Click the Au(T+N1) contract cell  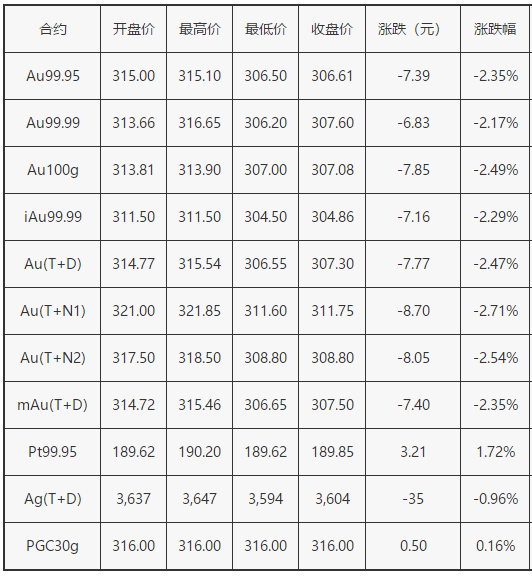coord(52,311)
